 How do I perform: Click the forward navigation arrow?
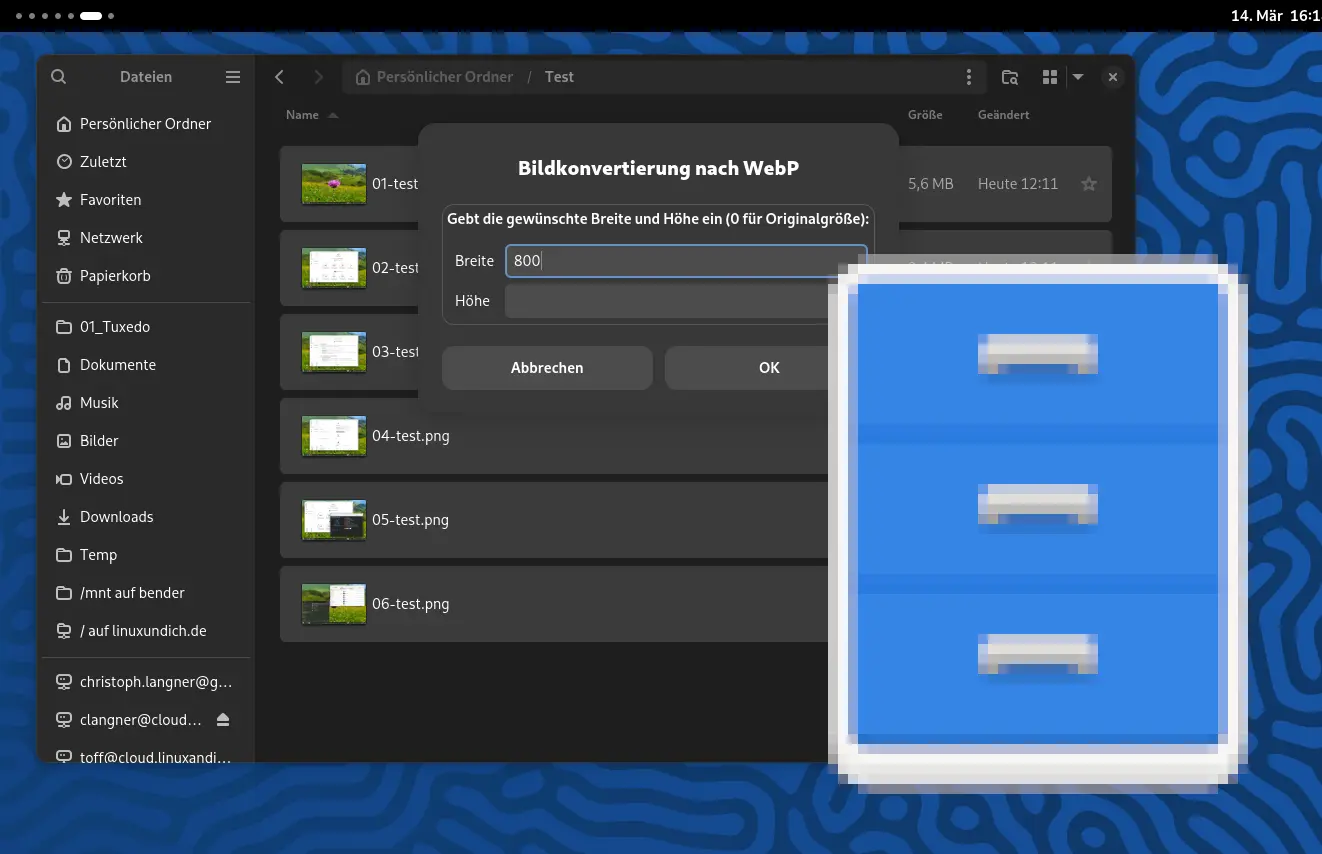click(317, 76)
